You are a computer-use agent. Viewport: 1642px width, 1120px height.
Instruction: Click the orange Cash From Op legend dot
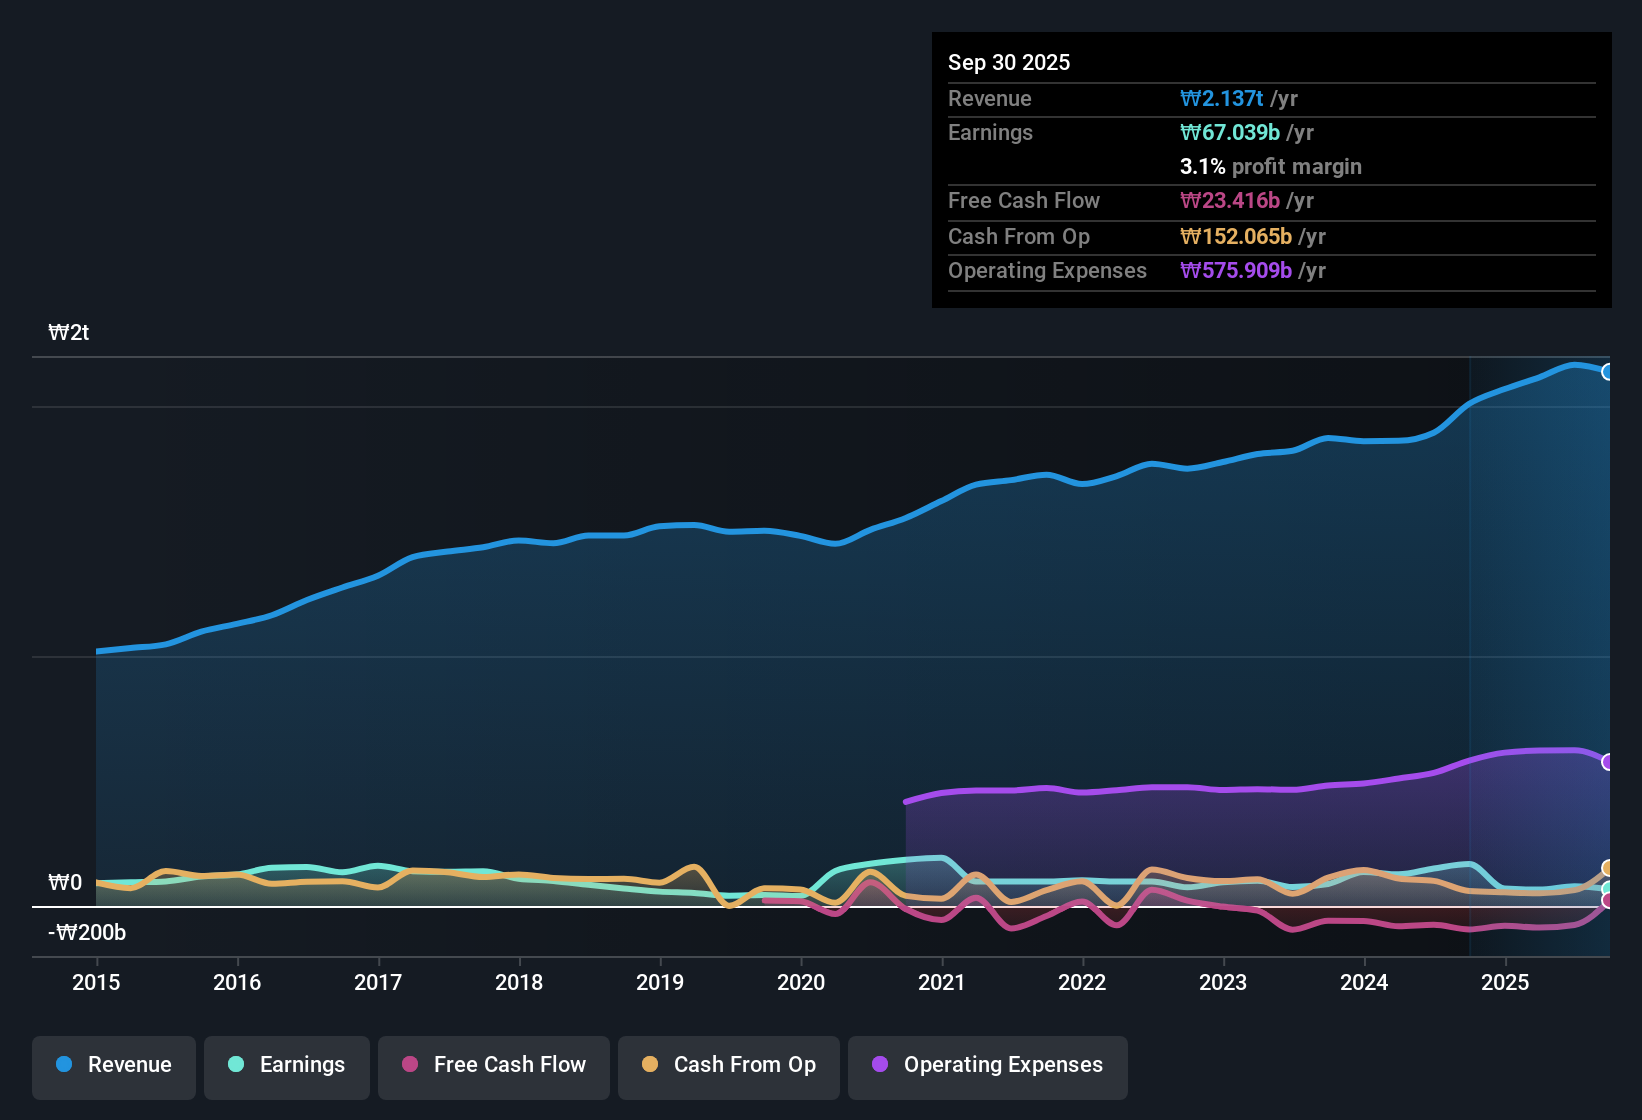[x=650, y=1065]
